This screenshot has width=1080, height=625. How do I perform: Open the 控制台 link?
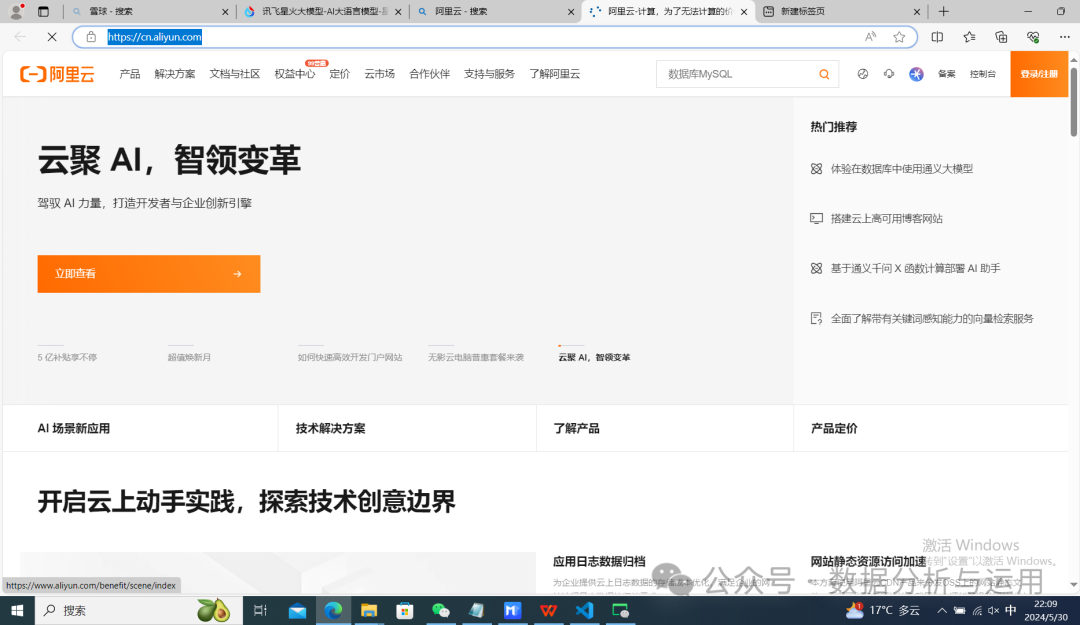[983, 74]
